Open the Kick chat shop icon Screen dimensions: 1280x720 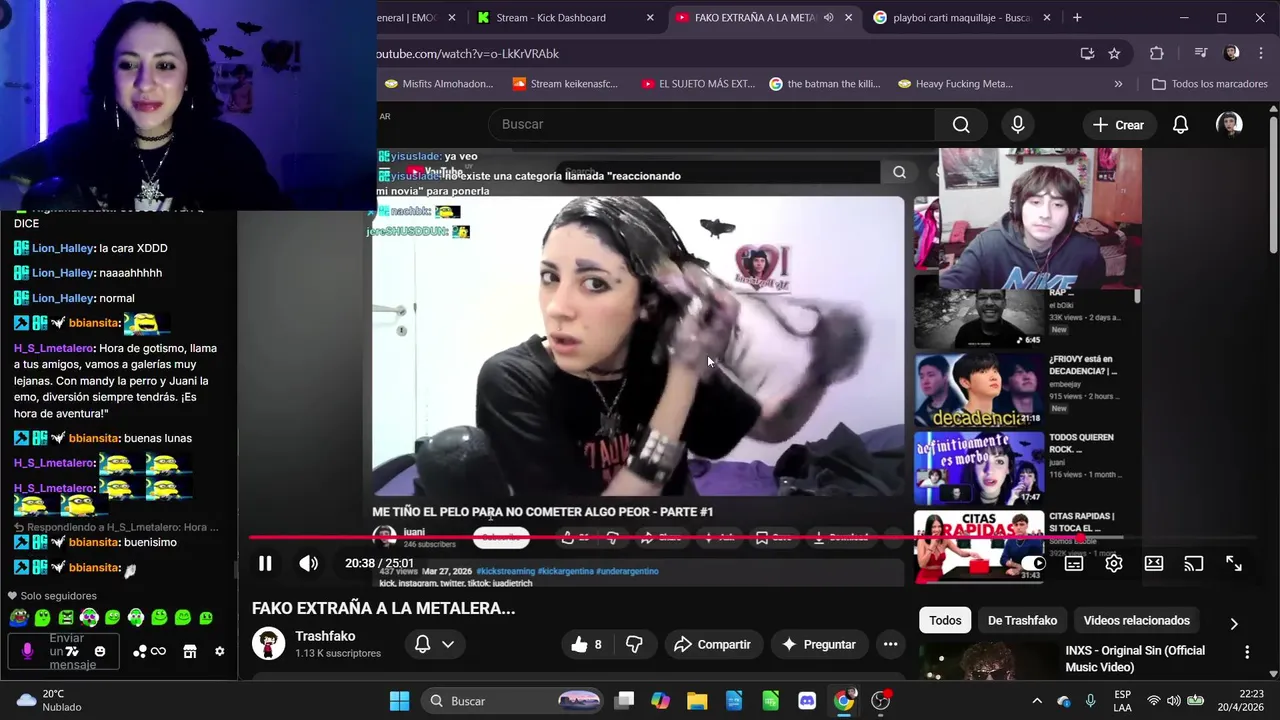point(190,652)
